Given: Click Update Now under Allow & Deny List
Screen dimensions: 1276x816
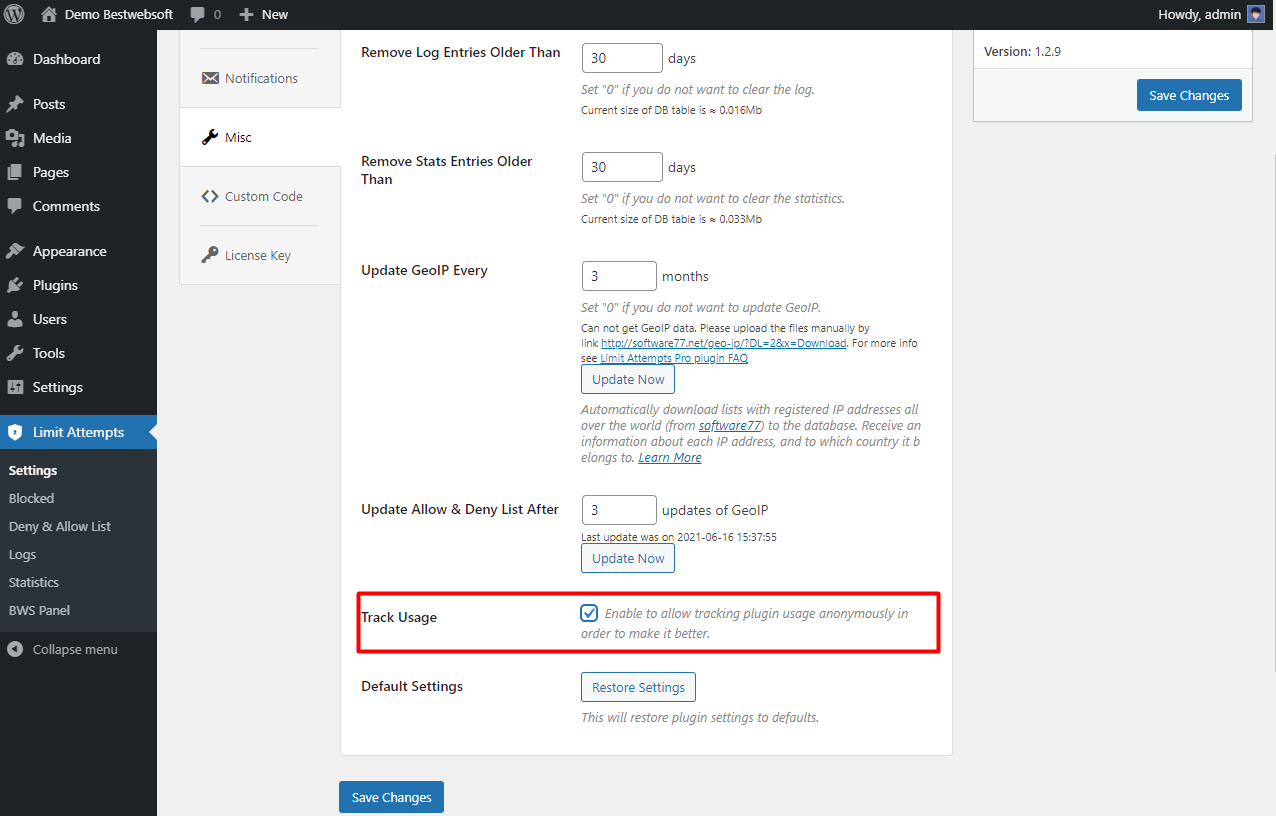Looking at the screenshot, I should pos(628,558).
